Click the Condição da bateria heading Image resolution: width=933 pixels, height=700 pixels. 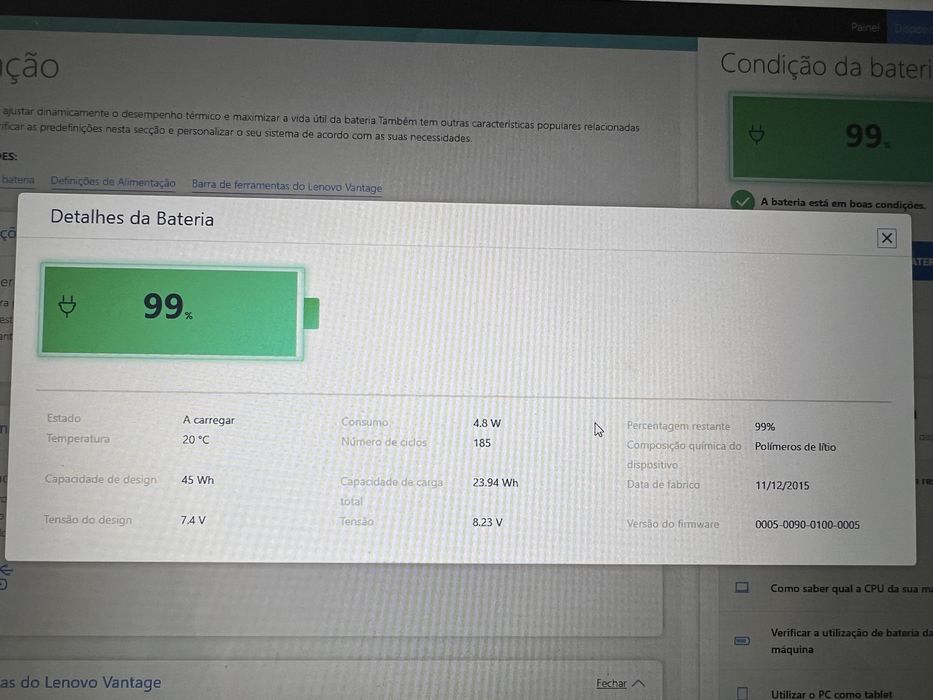click(826, 65)
